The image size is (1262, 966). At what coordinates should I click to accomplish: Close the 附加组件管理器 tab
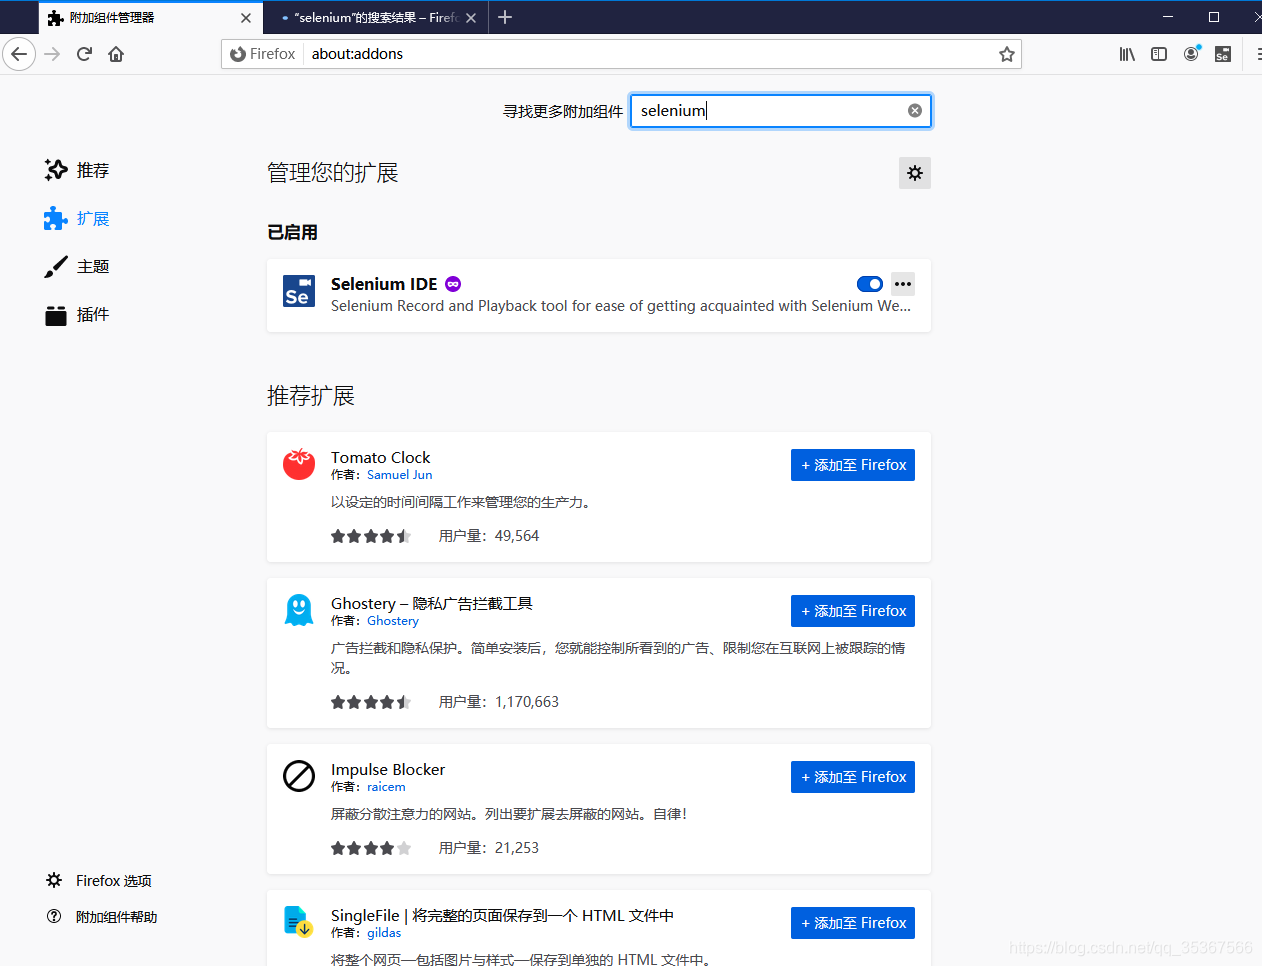[x=246, y=18]
